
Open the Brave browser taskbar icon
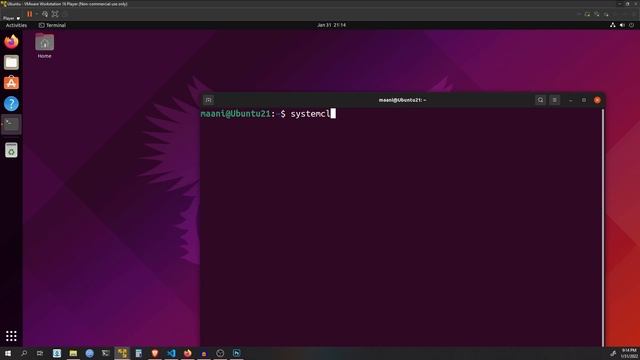pyautogui.click(x=155, y=353)
